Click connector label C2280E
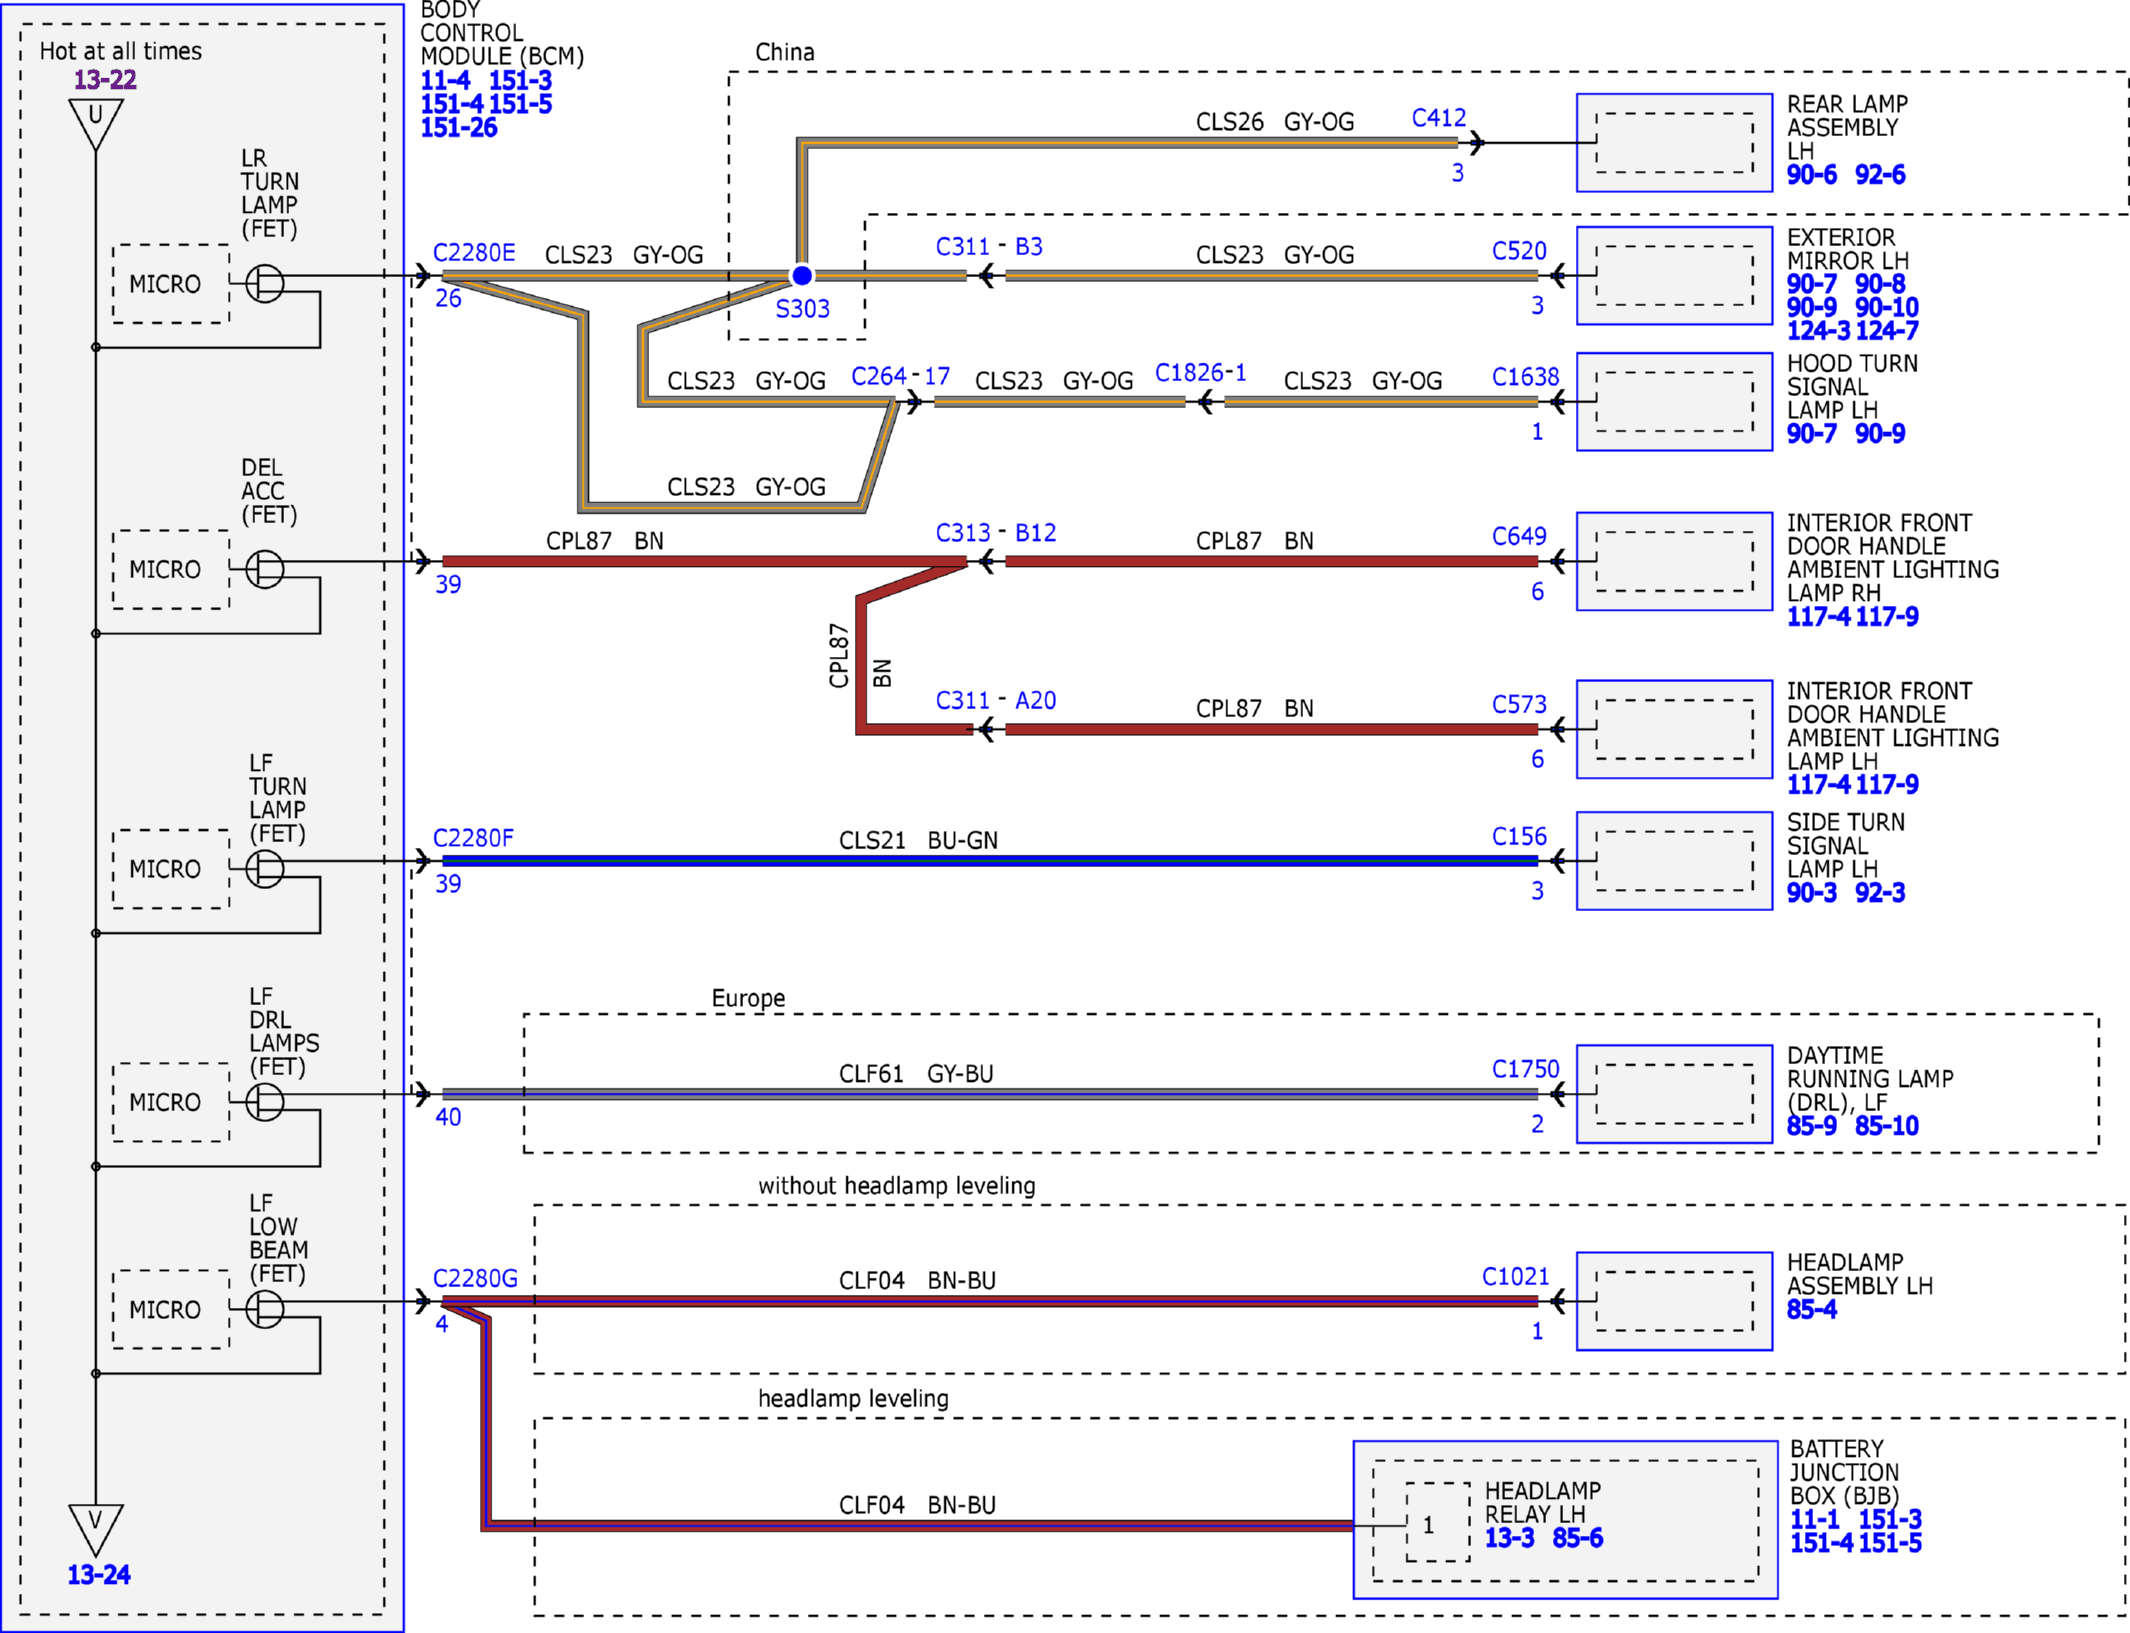The height and width of the screenshot is (1633, 2130). 474,253
